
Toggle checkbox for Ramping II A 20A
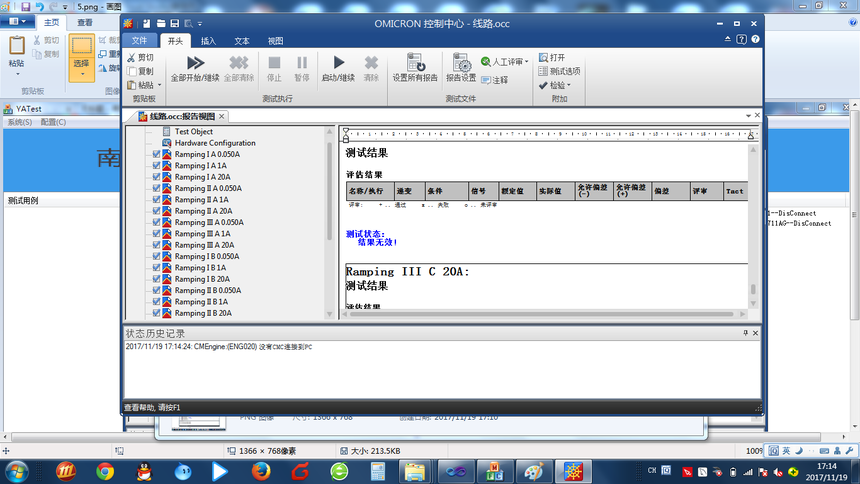156,211
